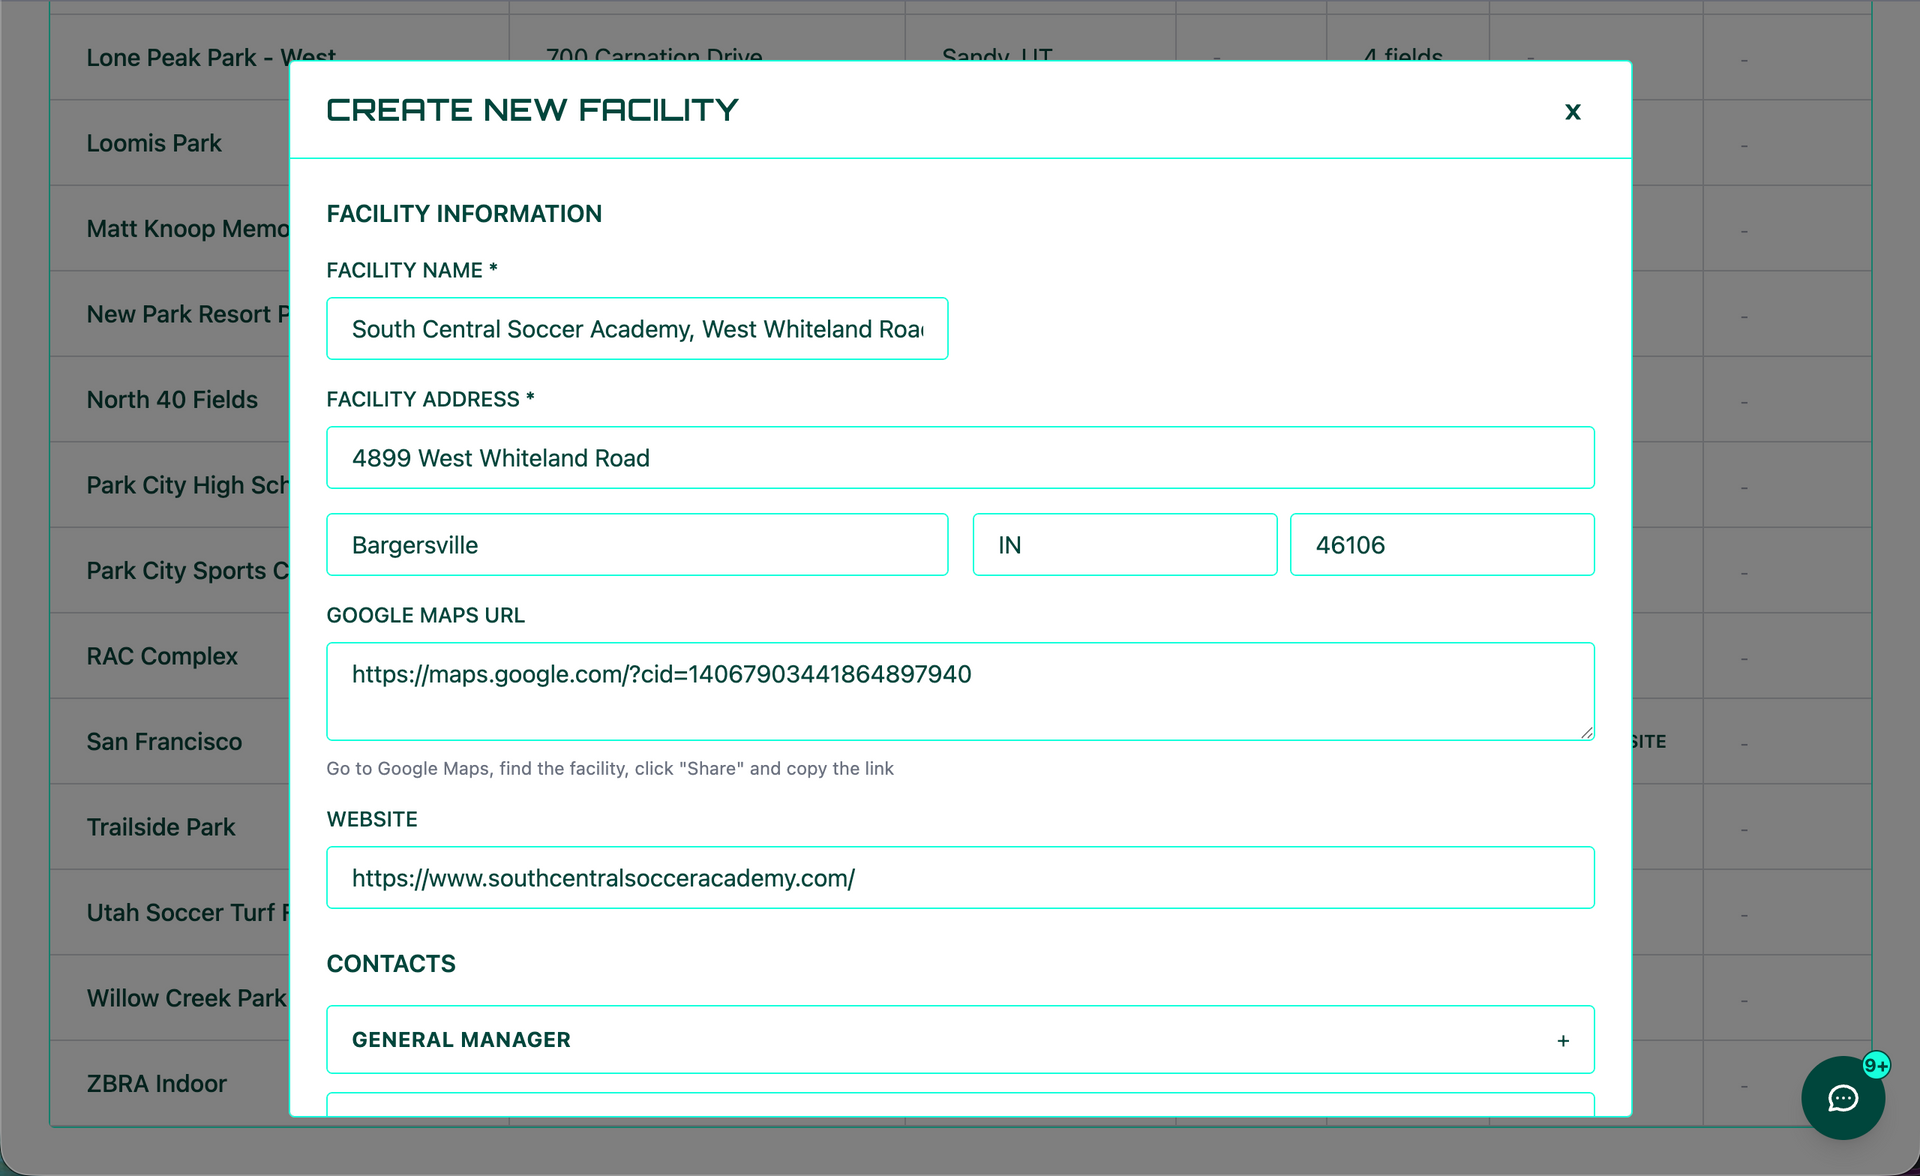Click the plus icon on General Manager
Screen dimensions: 1920x1176
pyautogui.click(x=1563, y=1041)
